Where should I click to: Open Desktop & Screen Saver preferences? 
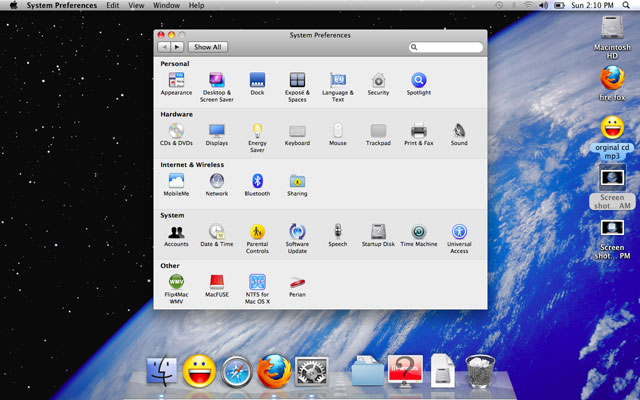(x=217, y=87)
